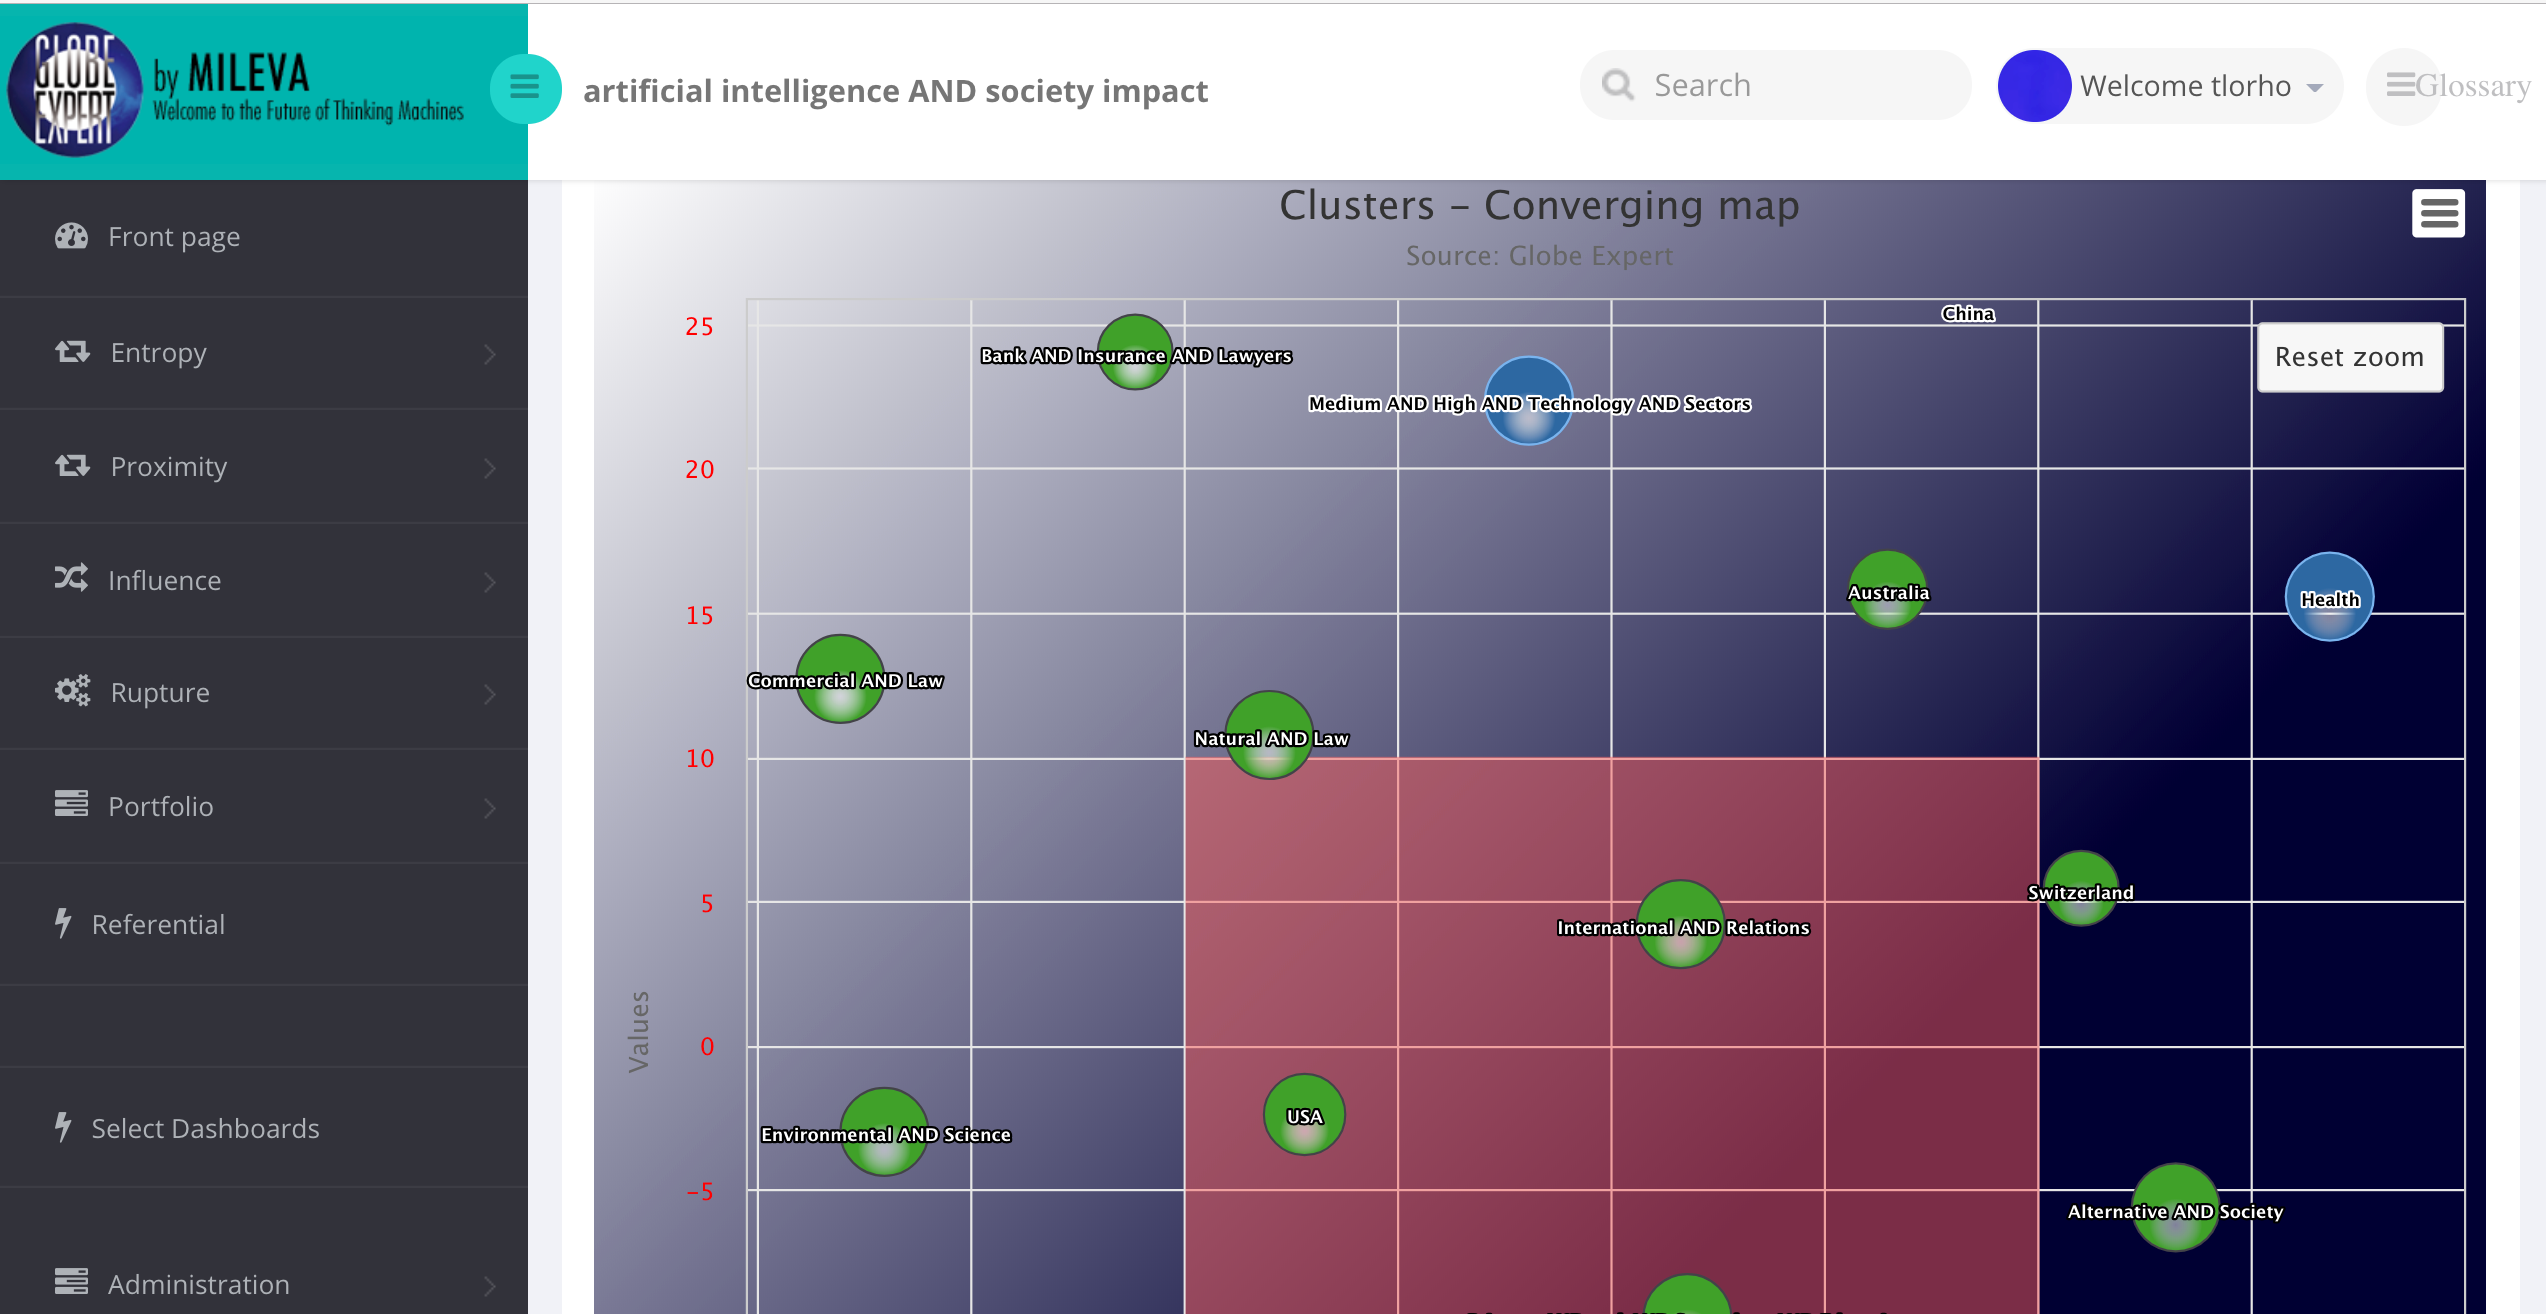
Task: Click the Globe Expert logo
Action: coord(75,90)
